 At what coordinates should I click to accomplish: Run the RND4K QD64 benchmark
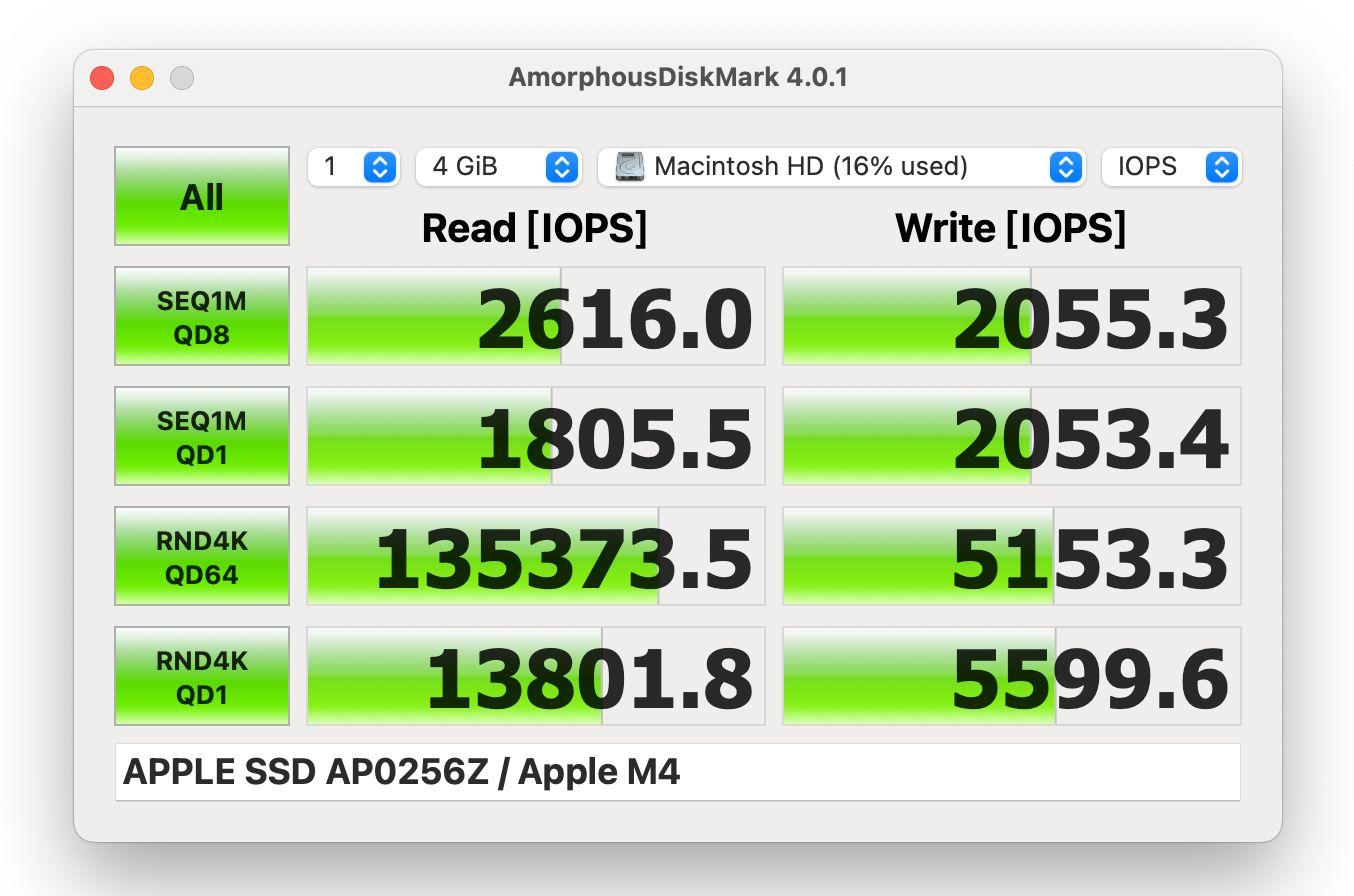coord(201,555)
